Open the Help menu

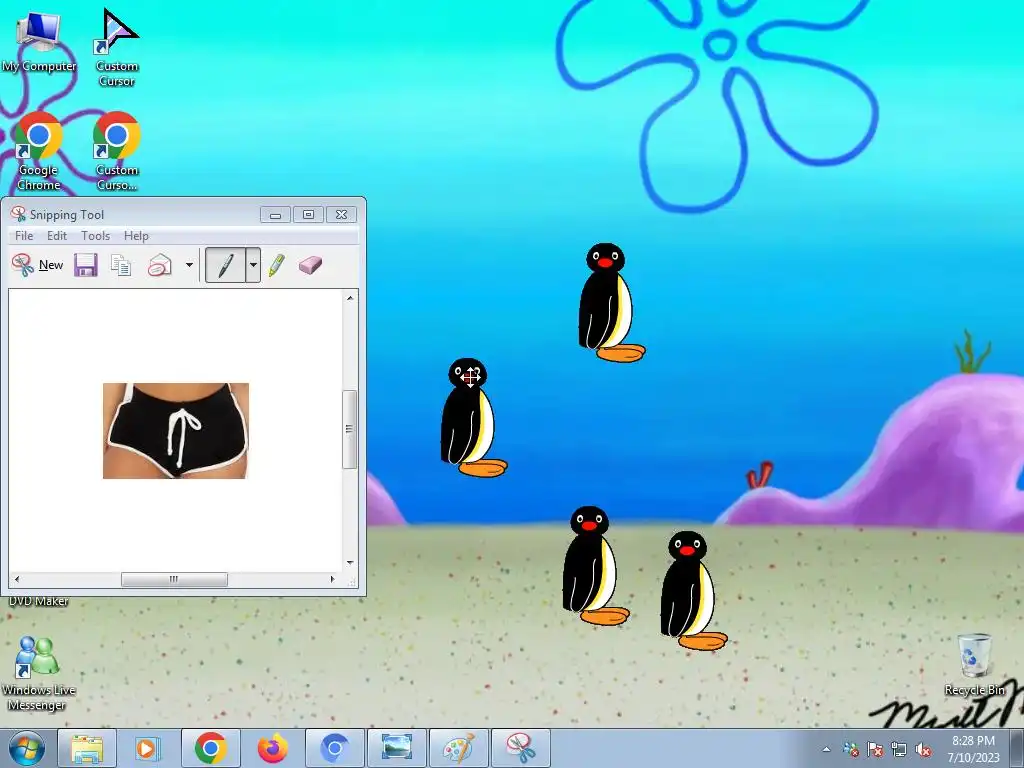pyautogui.click(x=136, y=236)
